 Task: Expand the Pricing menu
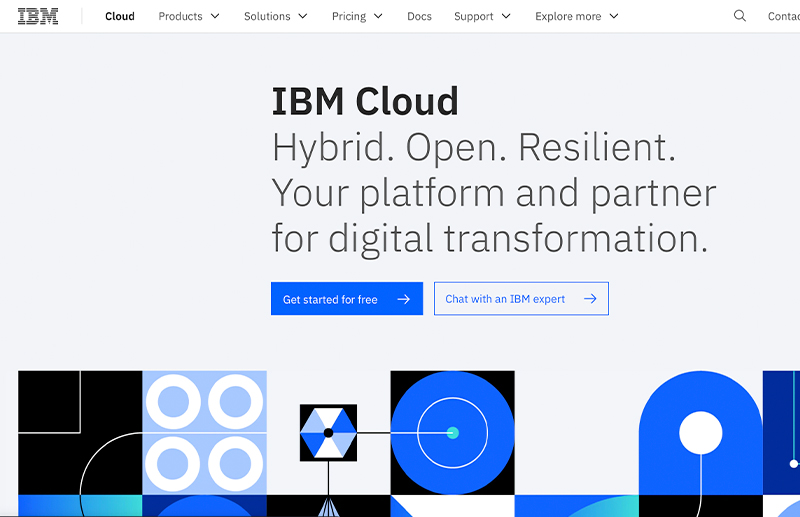pyautogui.click(x=357, y=16)
